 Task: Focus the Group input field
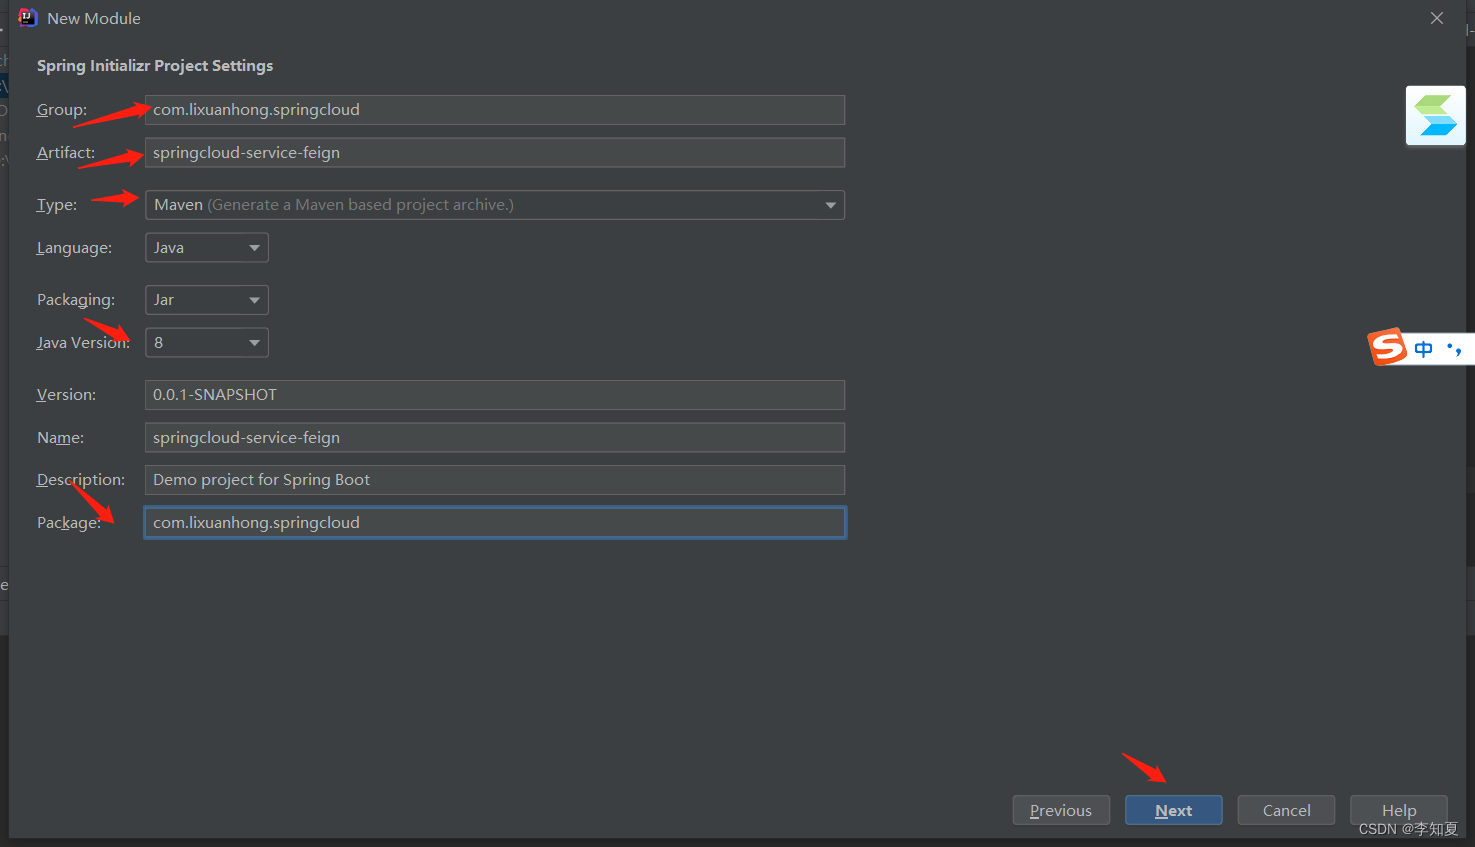click(495, 110)
